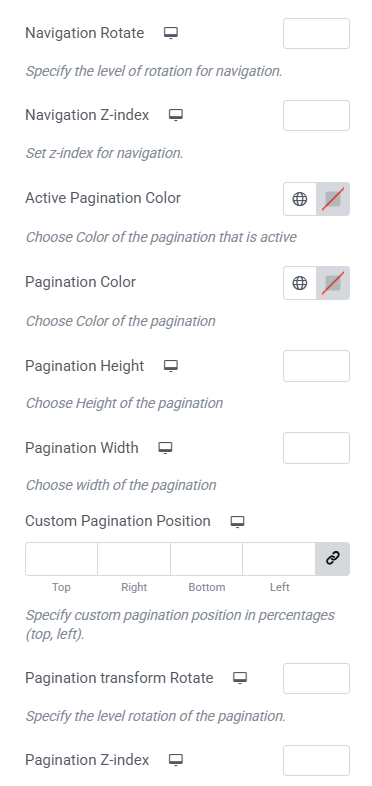The image size is (372, 786).
Task: Focus the Navigation Rotate input field
Action: point(316,34)
